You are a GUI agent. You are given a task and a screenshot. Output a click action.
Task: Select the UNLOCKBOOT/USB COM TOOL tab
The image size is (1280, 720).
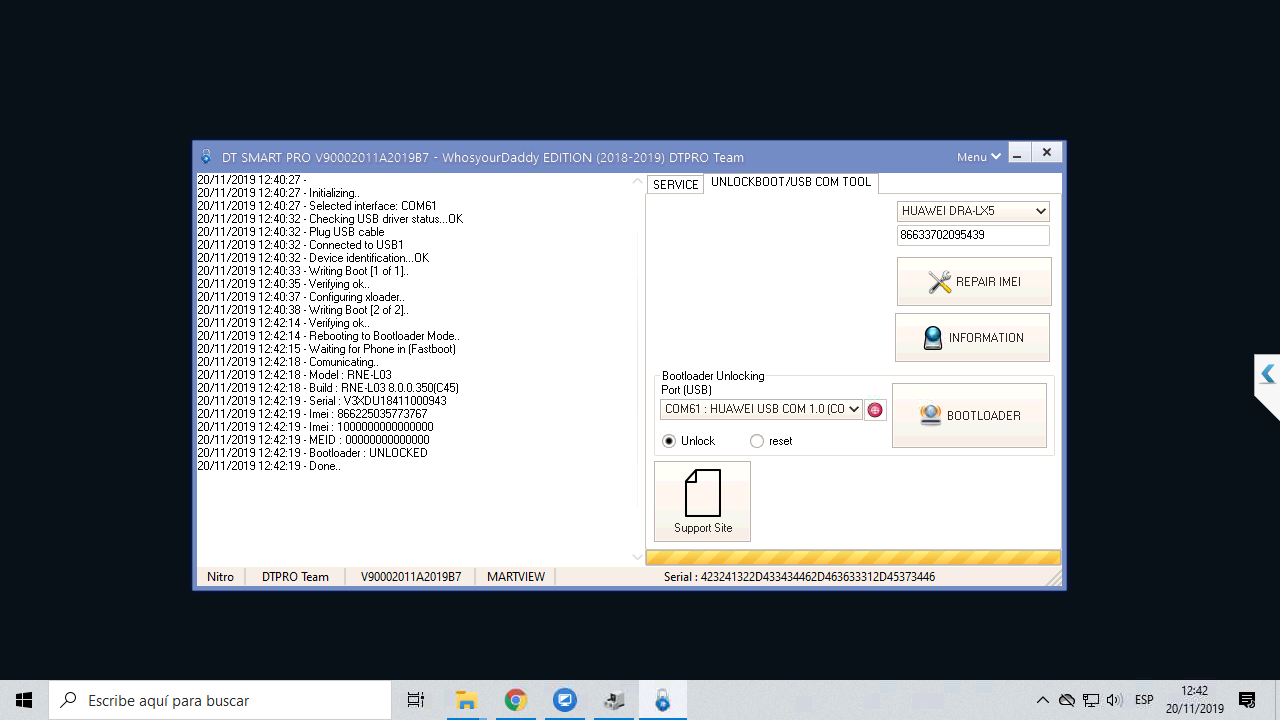[x=791, y=183]
